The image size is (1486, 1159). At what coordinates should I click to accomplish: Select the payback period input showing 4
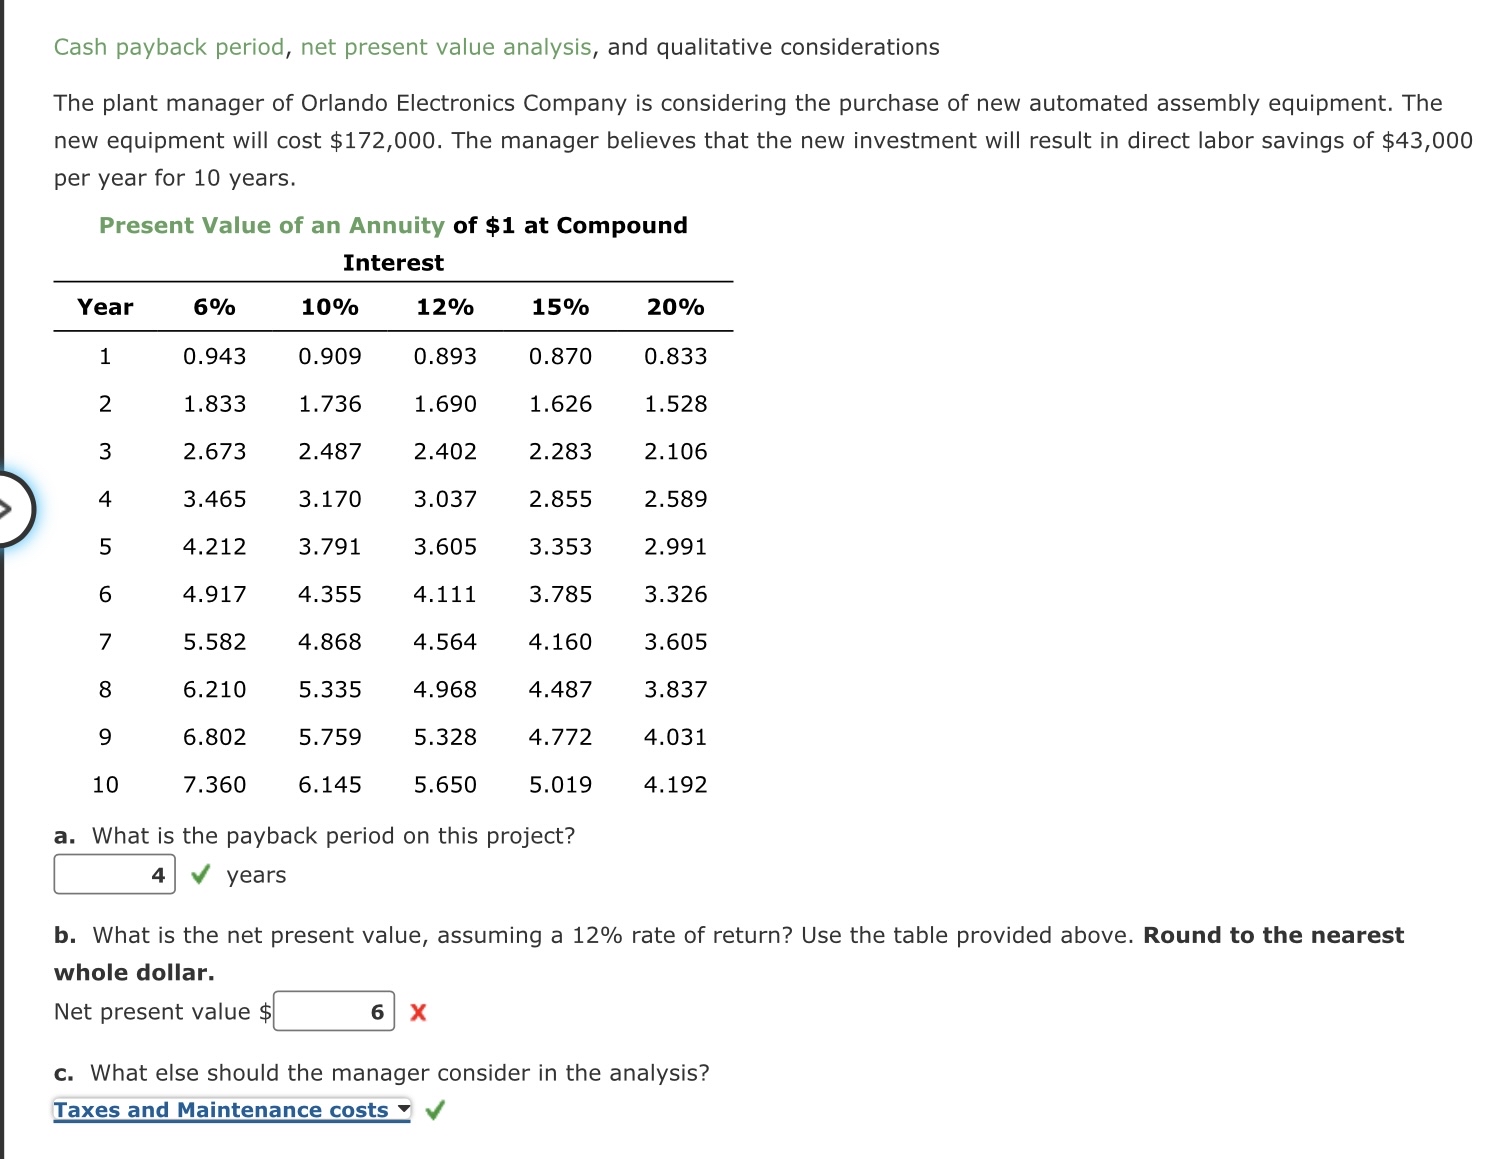click(113, 874)
